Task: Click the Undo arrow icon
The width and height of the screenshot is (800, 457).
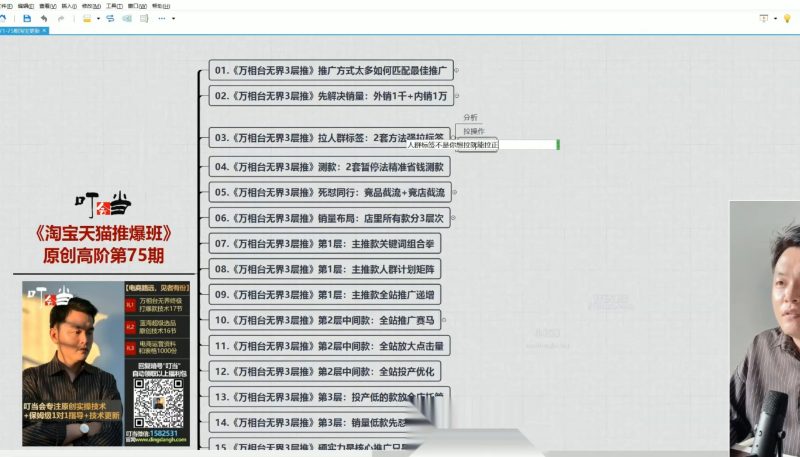Action: [44, 18]
